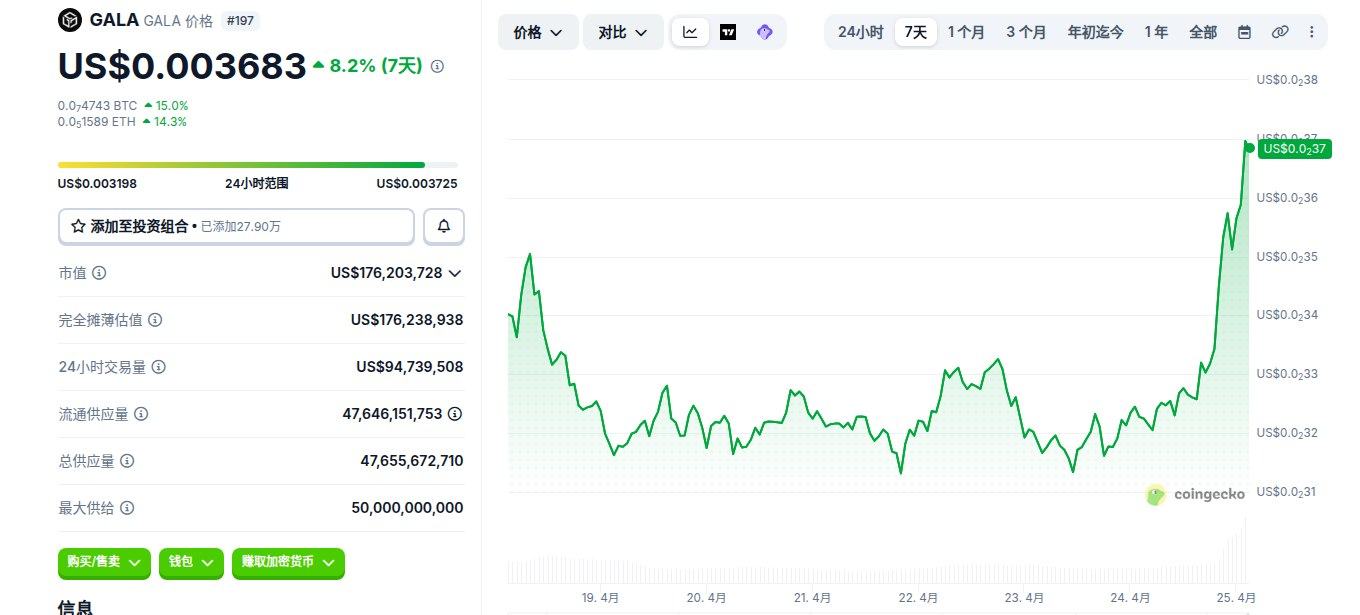Select the 年初迄今 time range tab
1360x615 pixels.
(x=1096, y=32)
